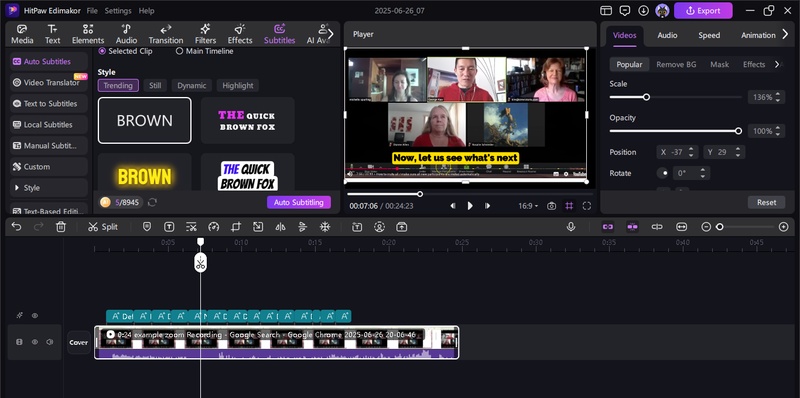
Task: Choose the yellow glowing BROWN subtitle style
Action: (x=145, y=172)
